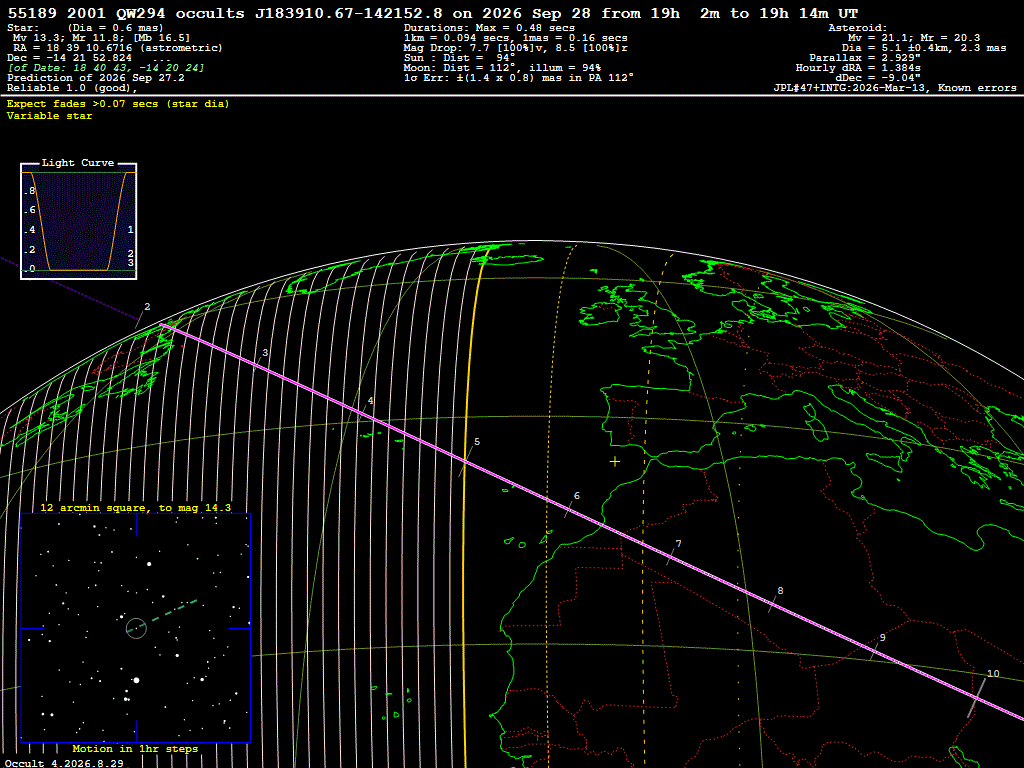Select minute marker 10 on the path
Screen dimensions: 1024x768
[993, 674]
